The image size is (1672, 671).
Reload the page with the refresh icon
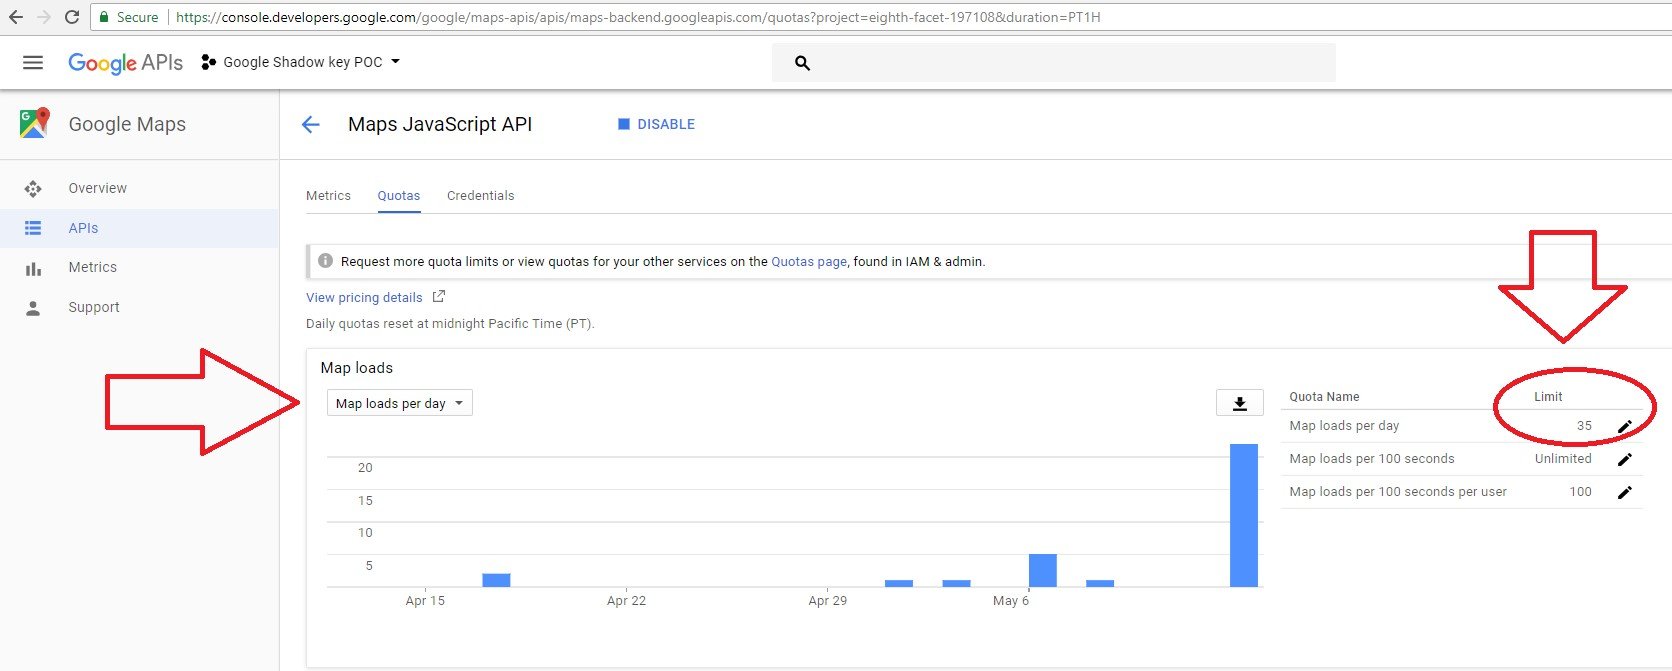click(x=71, y=17)
